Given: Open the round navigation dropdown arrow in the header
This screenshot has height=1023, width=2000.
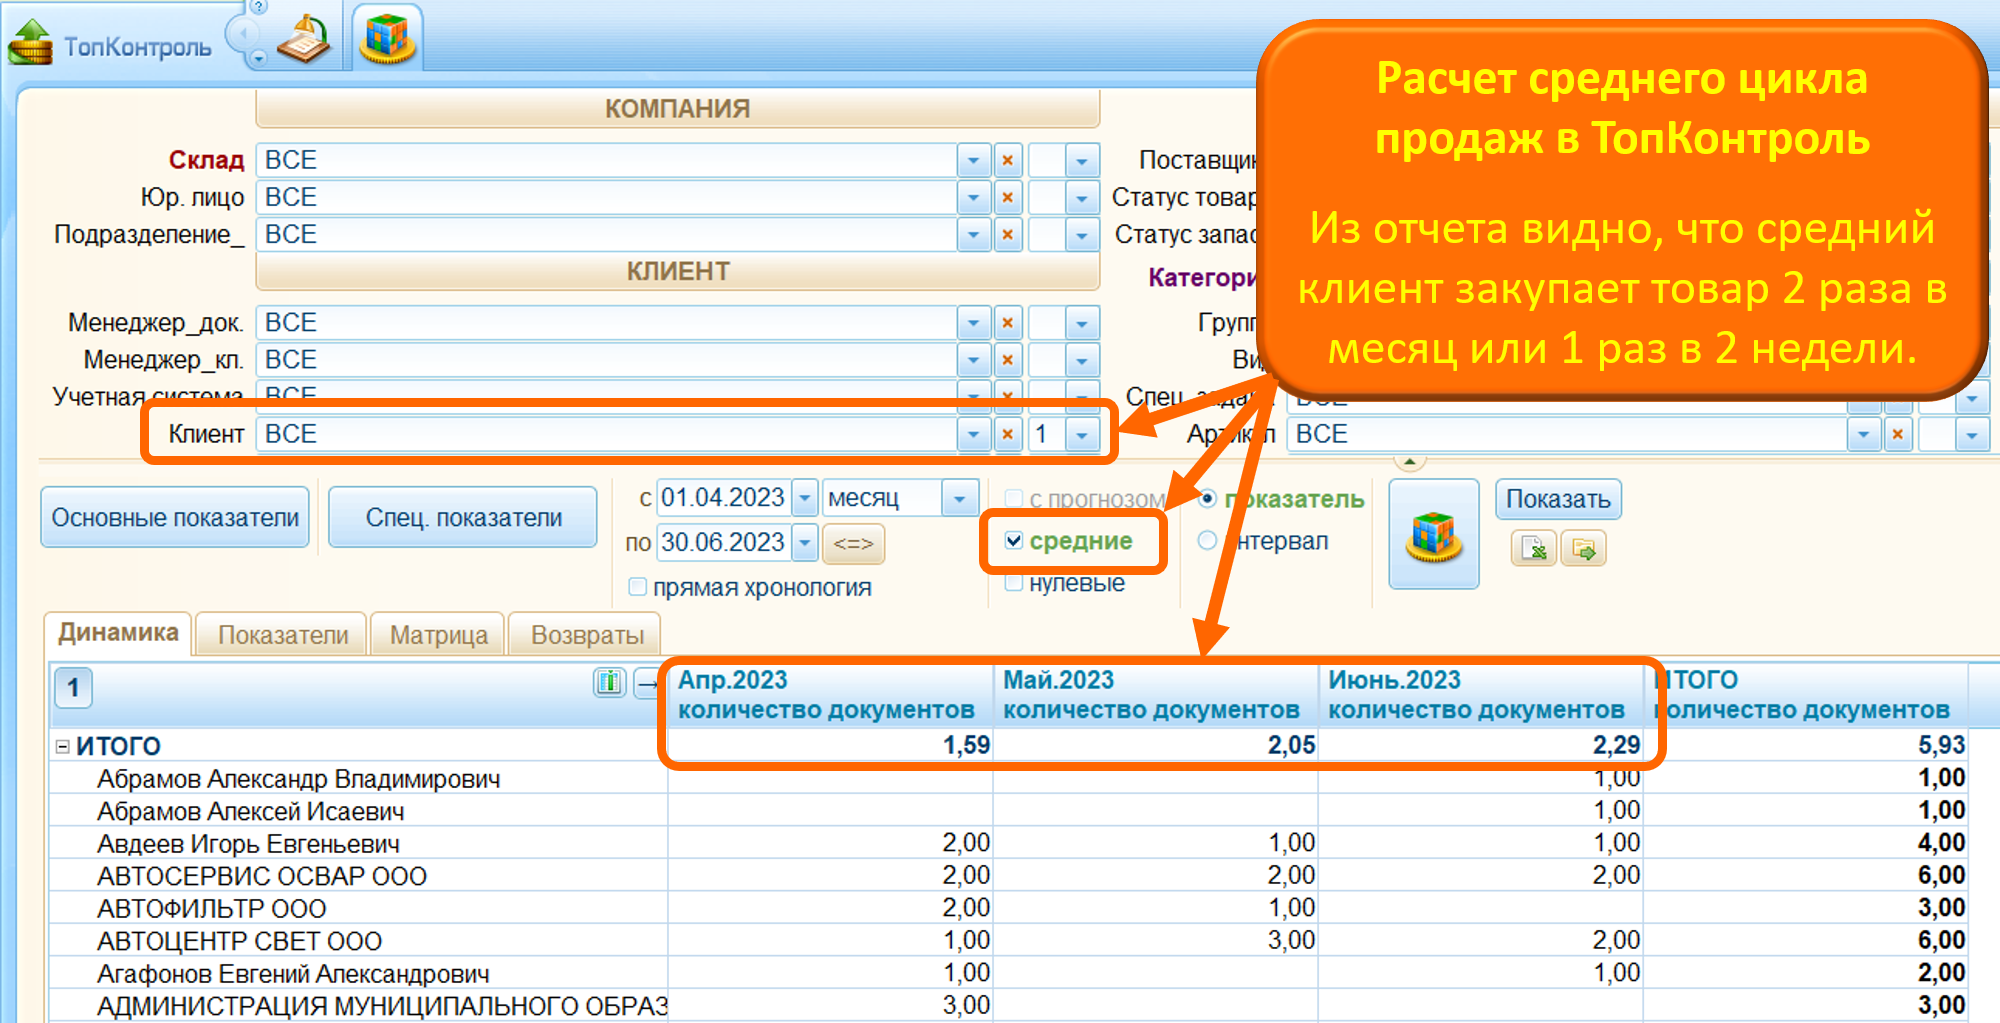Looking at the screenshot, I should pyautogui.click(x=259, y=59).
